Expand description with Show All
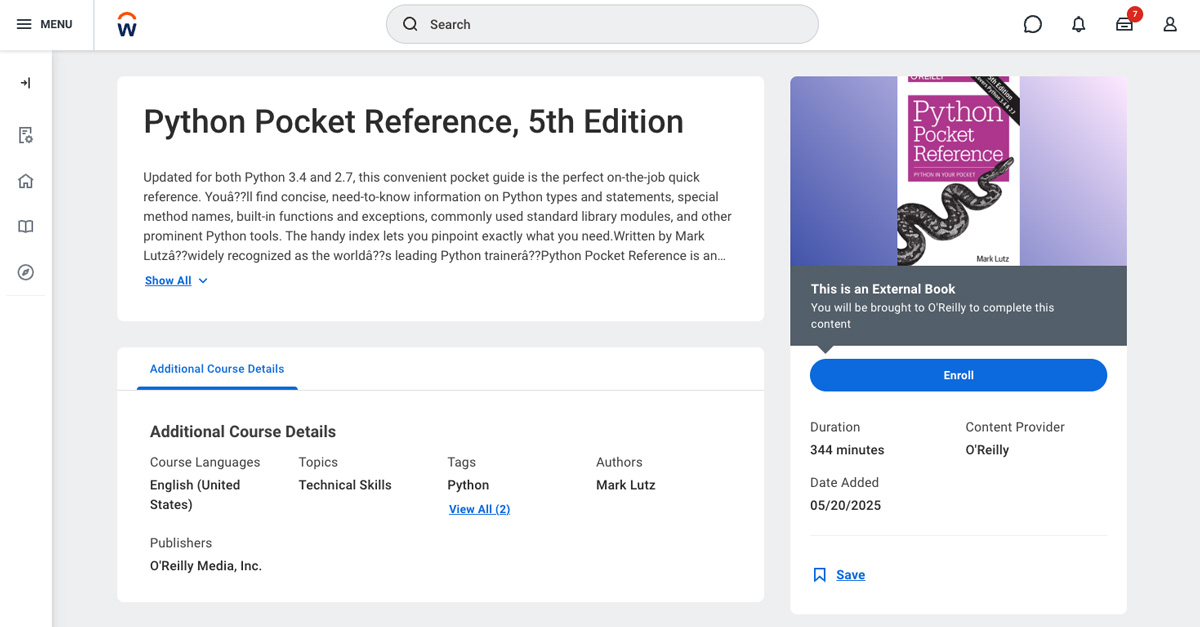 pyautogui.click(x=168, y=281)
